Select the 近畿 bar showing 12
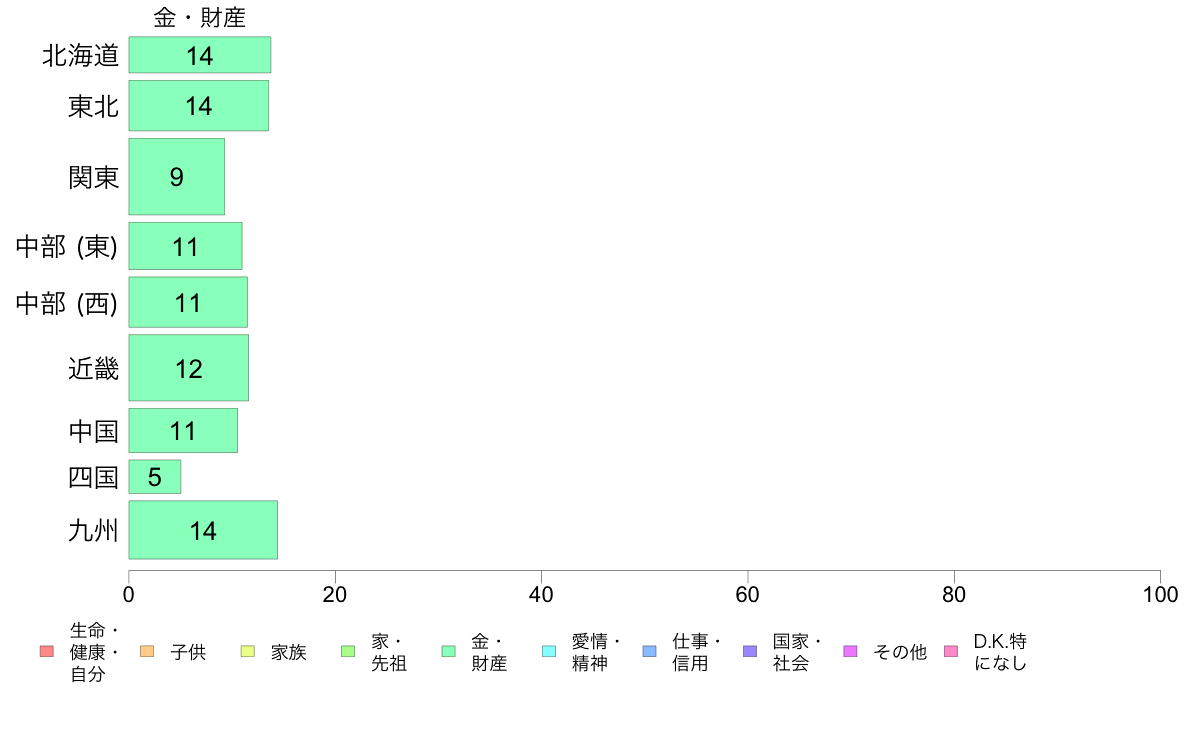 [x=189, y=368]
